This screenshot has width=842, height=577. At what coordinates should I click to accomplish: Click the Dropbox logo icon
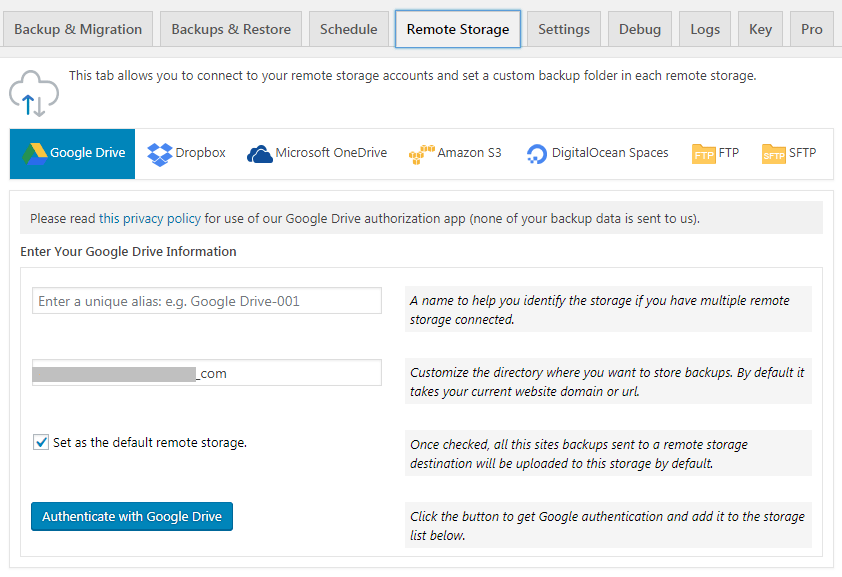pos(159,155)
